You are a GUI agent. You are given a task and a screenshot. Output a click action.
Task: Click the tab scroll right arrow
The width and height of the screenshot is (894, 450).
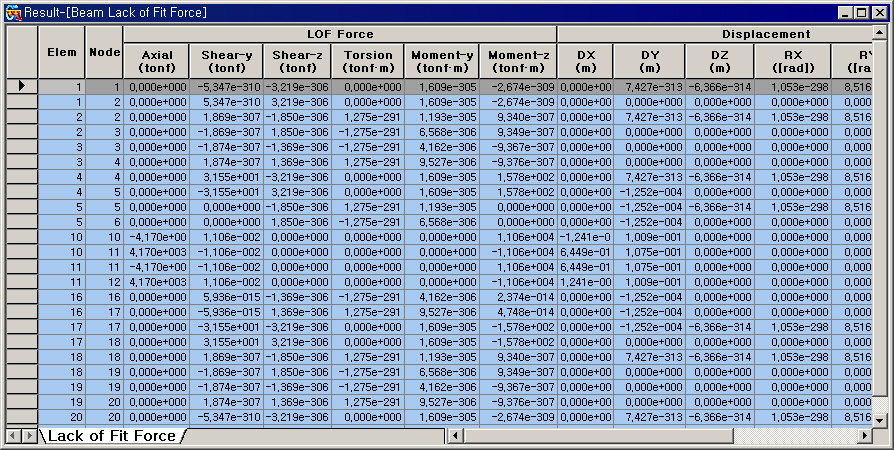[x=27, y=436]
